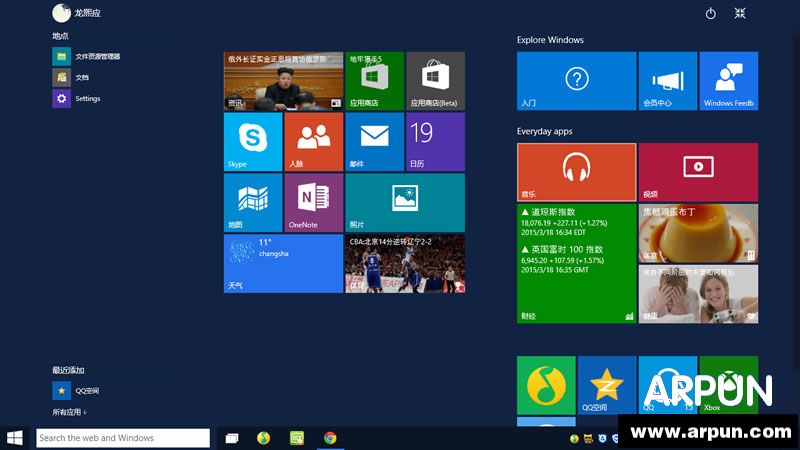The image size is (800, 450).
Task: Open the Windows Feedback tile
Action: point(729,81)
